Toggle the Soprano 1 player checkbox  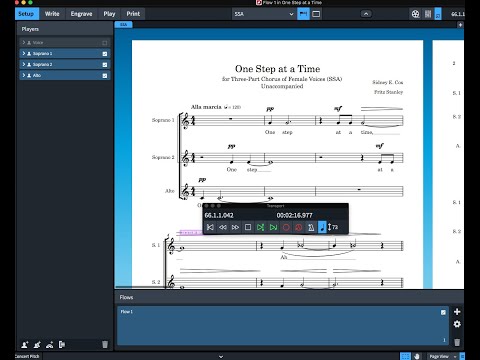[x=105, y=54]
